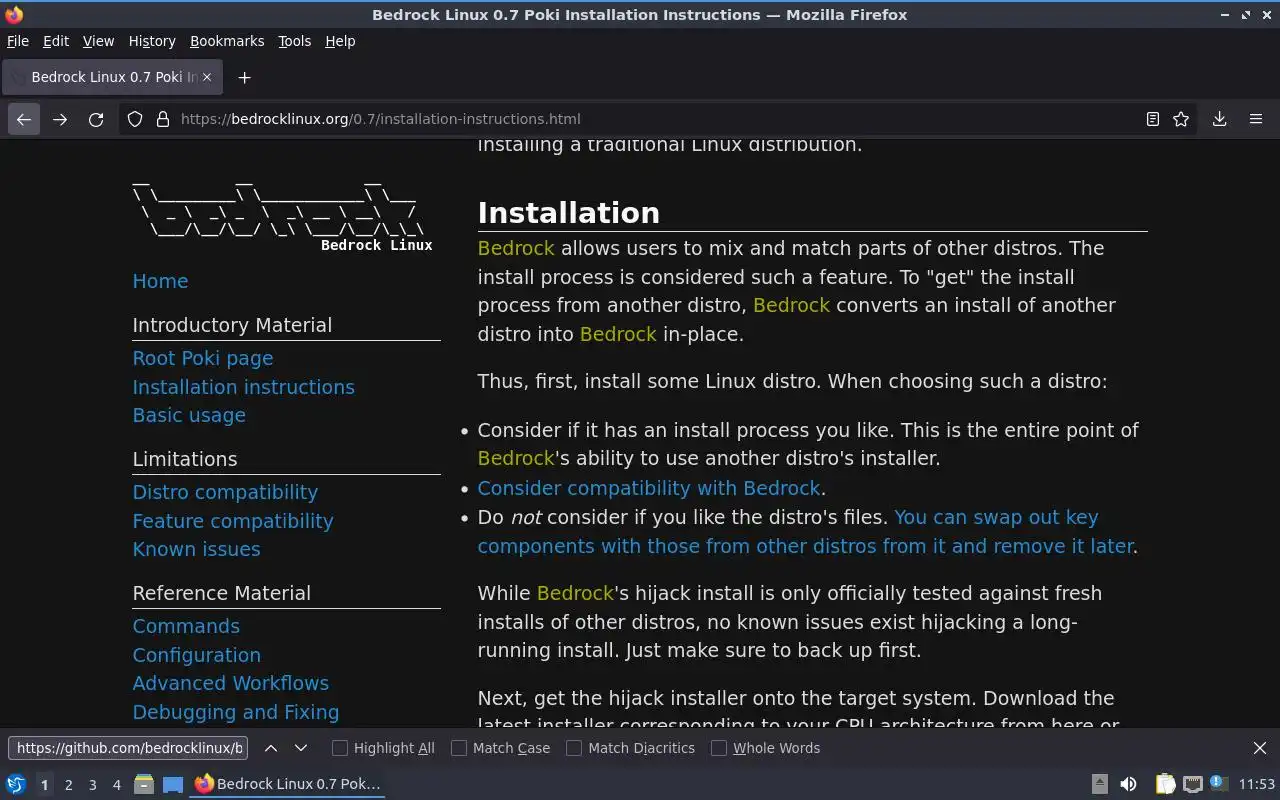Click the Bedrock Linux ASCII logo

[283, 217]
